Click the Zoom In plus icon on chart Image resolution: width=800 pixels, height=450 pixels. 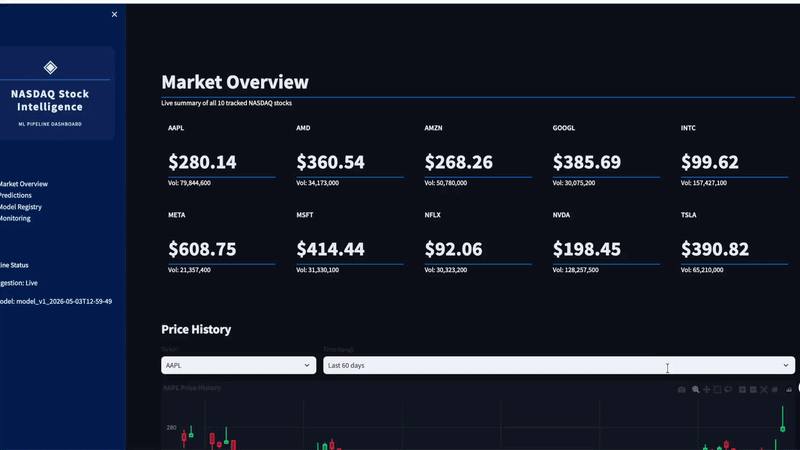point(742,390)
